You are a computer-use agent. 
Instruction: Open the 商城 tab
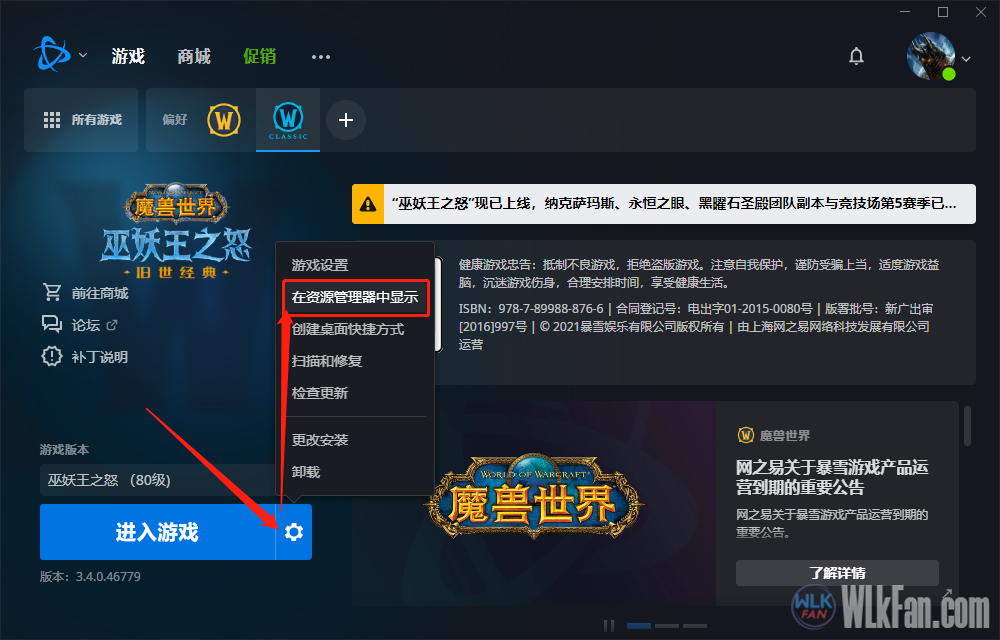pyautogui.click(x=194, y=56)
